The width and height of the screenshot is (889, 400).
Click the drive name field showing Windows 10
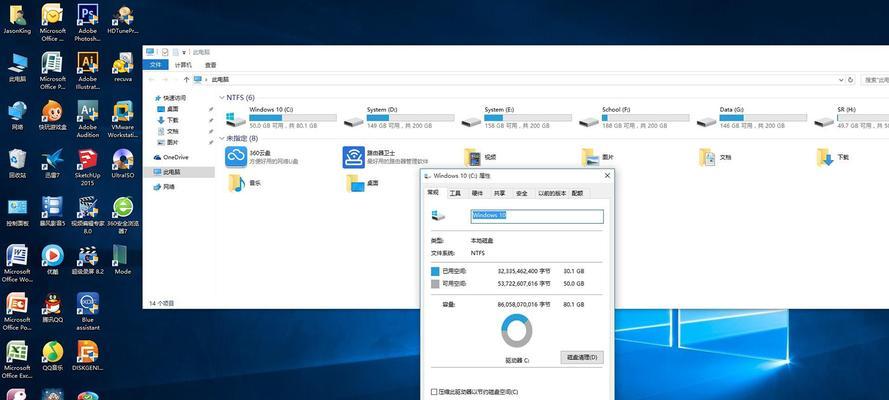click(x=537, y=216)
